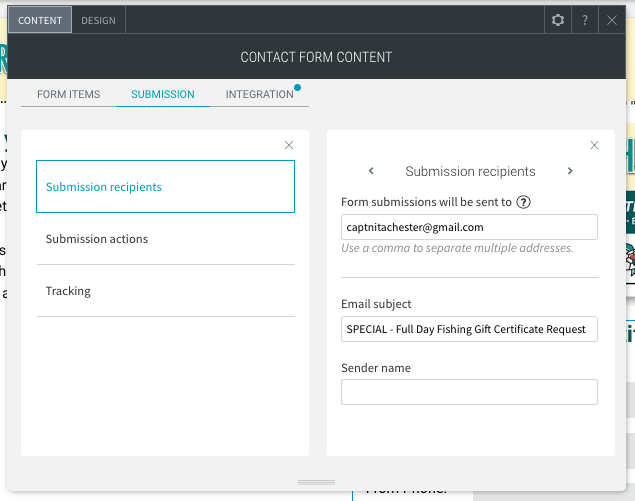Click the 'Sender name' label
This screenshot has width=635, height=501.
[x=376, y=368]
